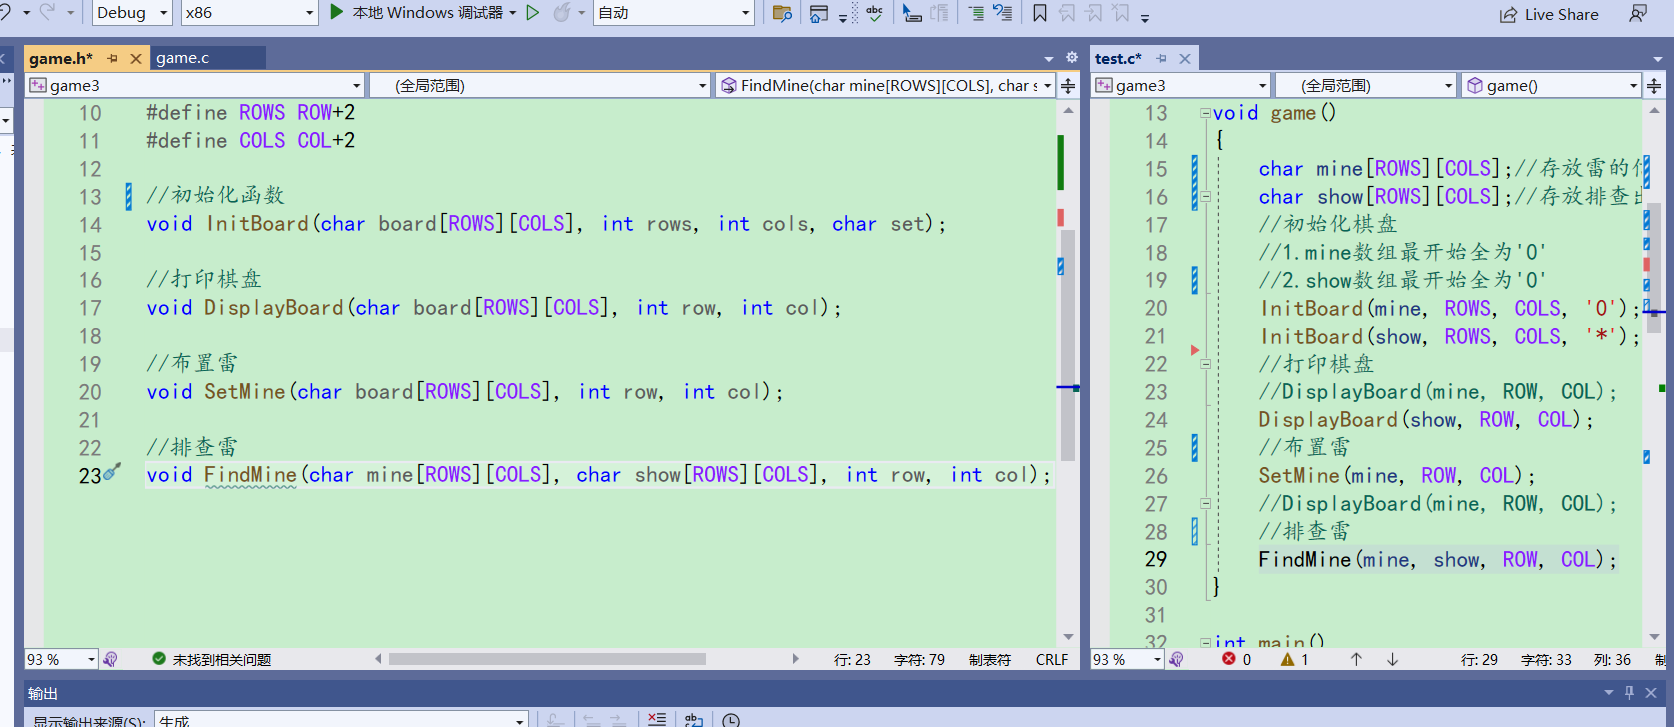Click the screwdriver quick-action icon on line 23
1674x727 pixels.
pos(112,471)
